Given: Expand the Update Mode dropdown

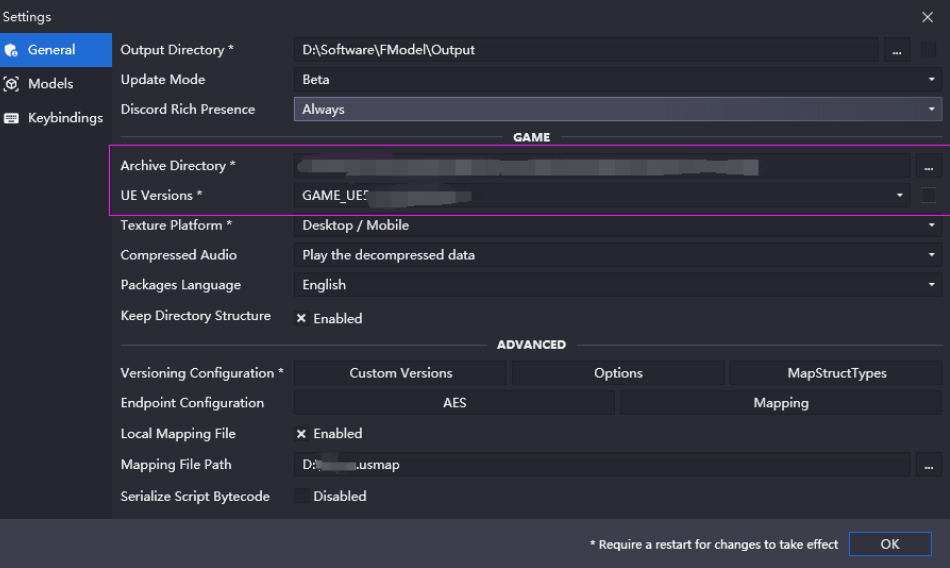Looking at the screenshot, I should point(617,79).
